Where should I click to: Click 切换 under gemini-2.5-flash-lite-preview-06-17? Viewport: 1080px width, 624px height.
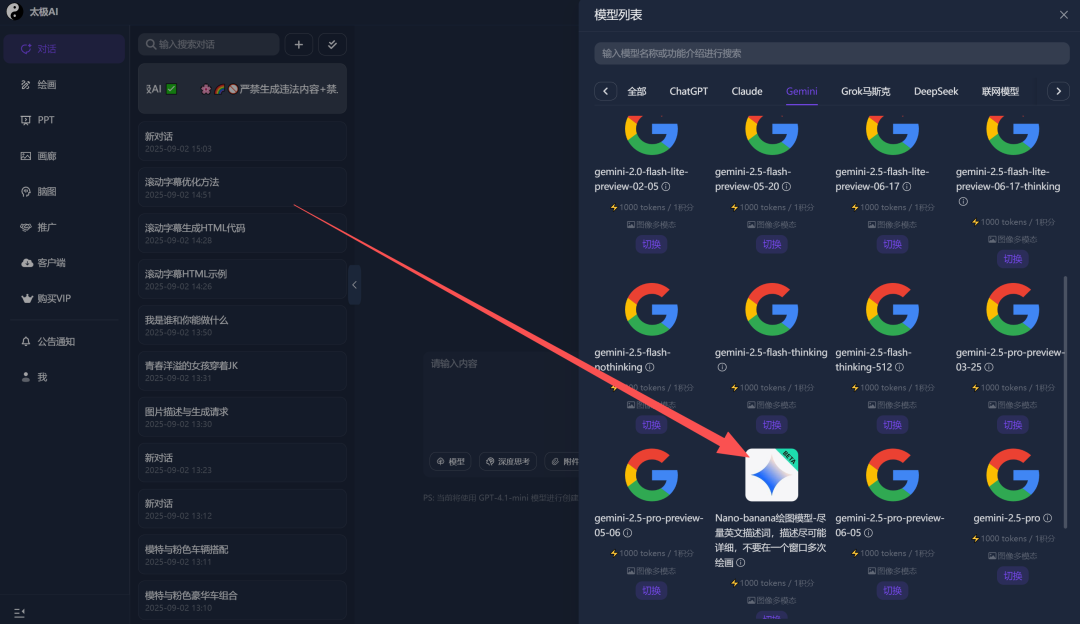[x=892, y=244]
